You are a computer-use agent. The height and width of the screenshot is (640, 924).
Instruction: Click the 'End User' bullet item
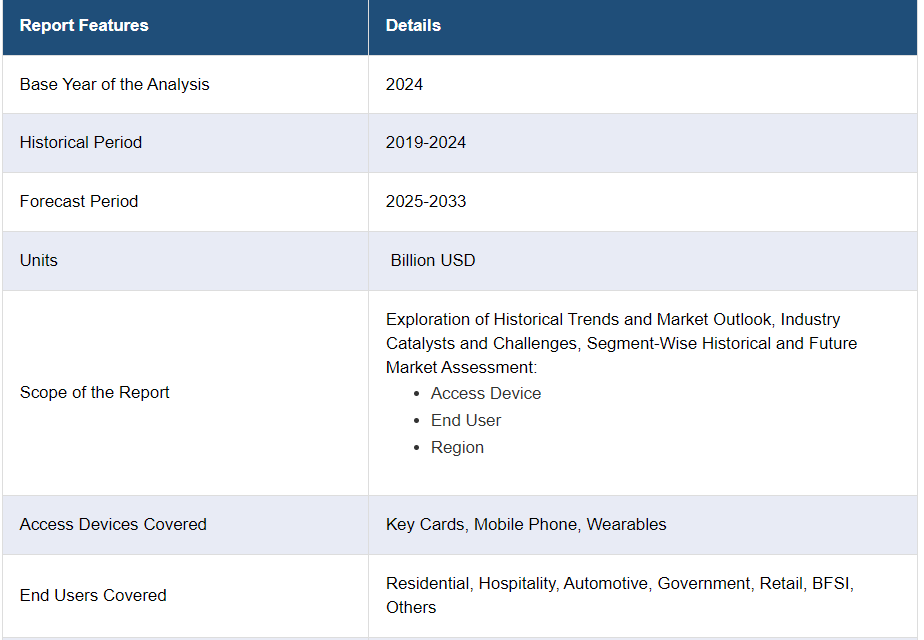pyautogui.click(x=466, y=420)
